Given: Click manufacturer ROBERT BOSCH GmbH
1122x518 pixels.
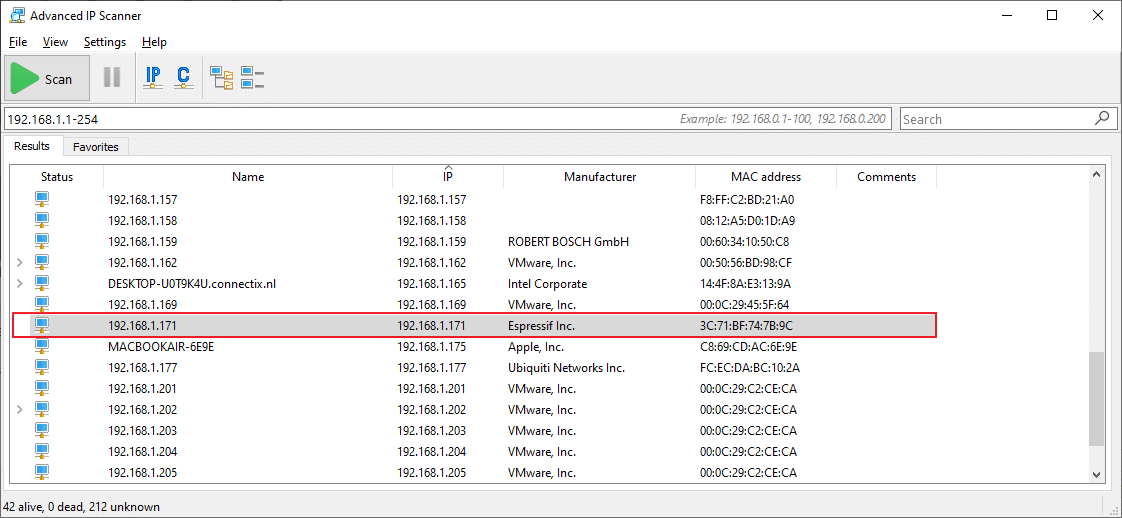Looking at the screenshot, I should click(x=568, y=242).
